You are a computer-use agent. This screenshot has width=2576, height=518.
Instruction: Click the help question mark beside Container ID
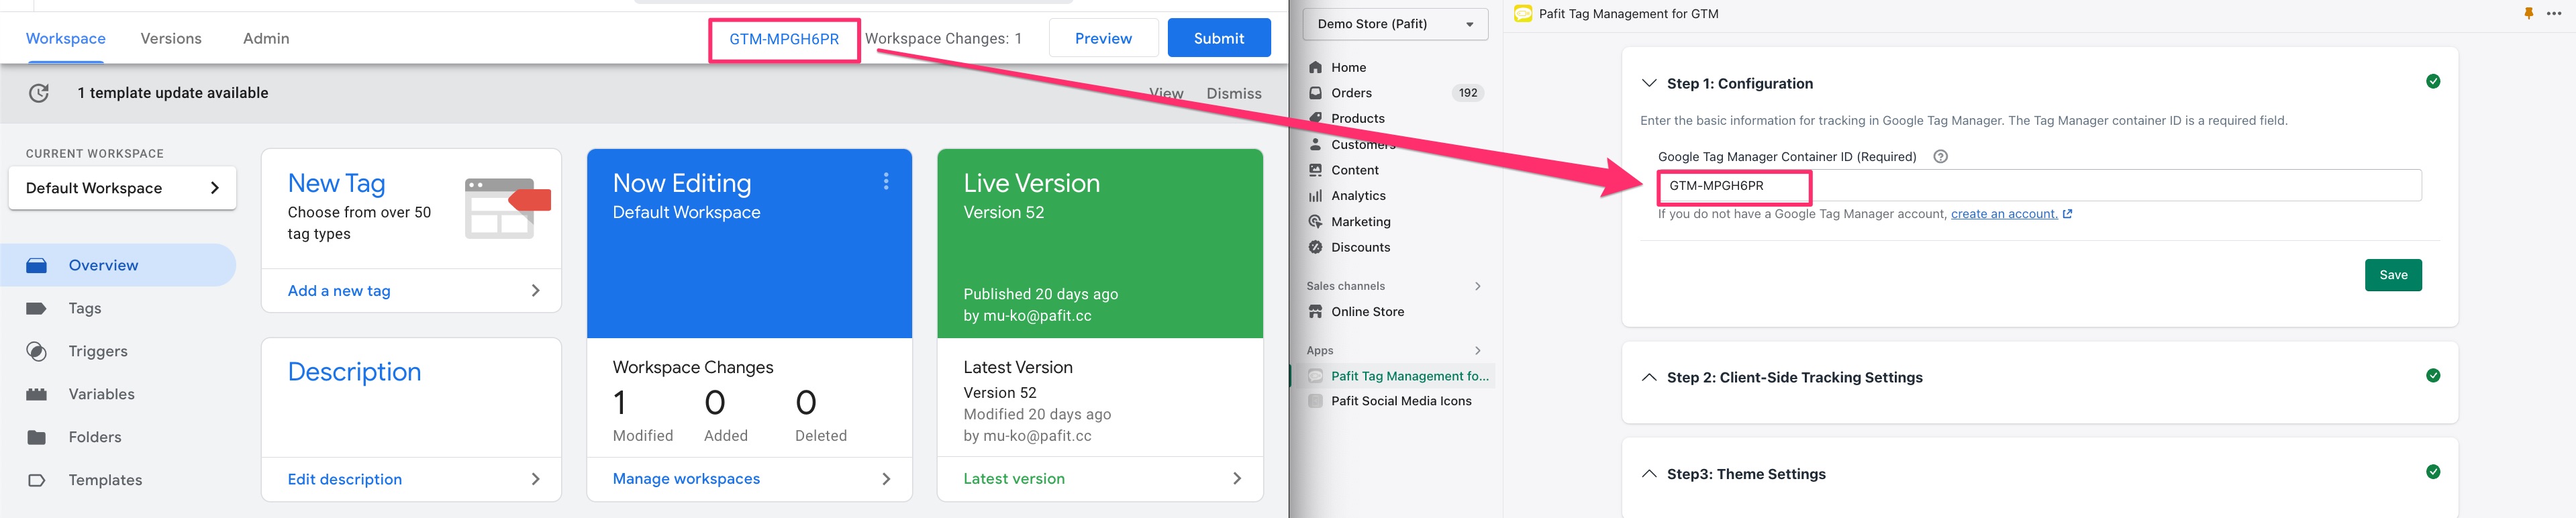coord(1941,157)
